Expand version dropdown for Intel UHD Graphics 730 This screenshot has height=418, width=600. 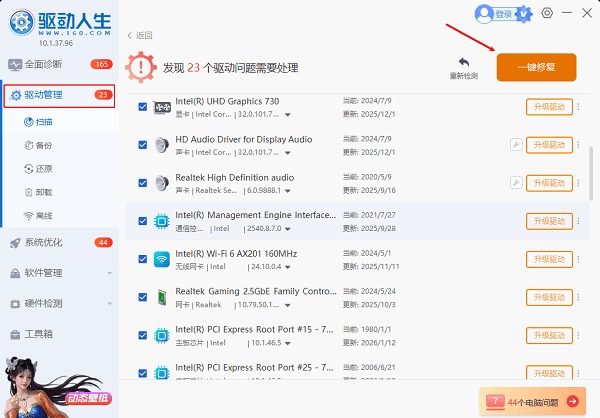289,117
